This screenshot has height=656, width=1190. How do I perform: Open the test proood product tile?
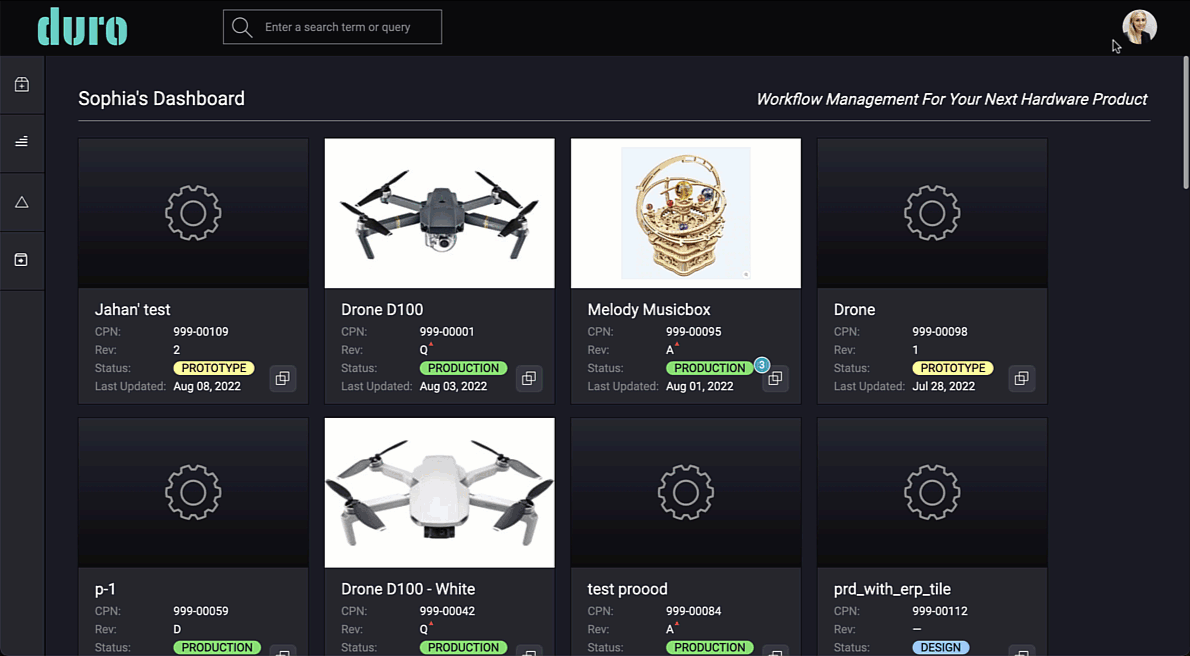[685, 537]
